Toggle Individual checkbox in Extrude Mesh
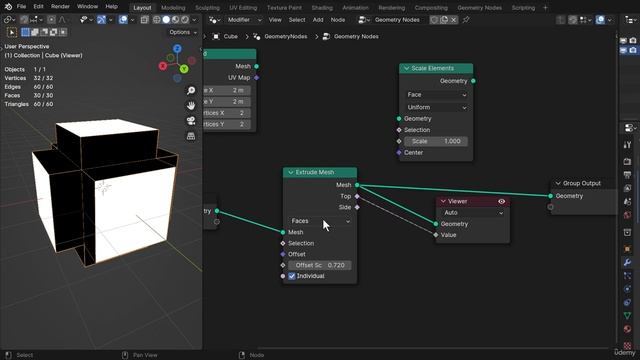The width and height of the screenshot is (640, 360). pos(292,276)
